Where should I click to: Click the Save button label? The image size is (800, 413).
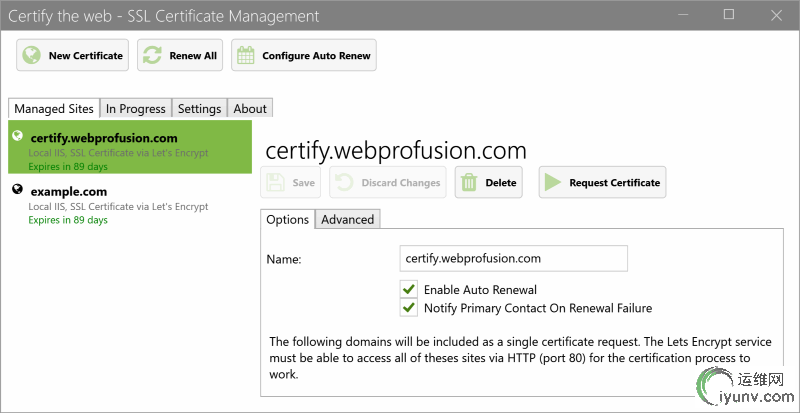tap(304, 183)
